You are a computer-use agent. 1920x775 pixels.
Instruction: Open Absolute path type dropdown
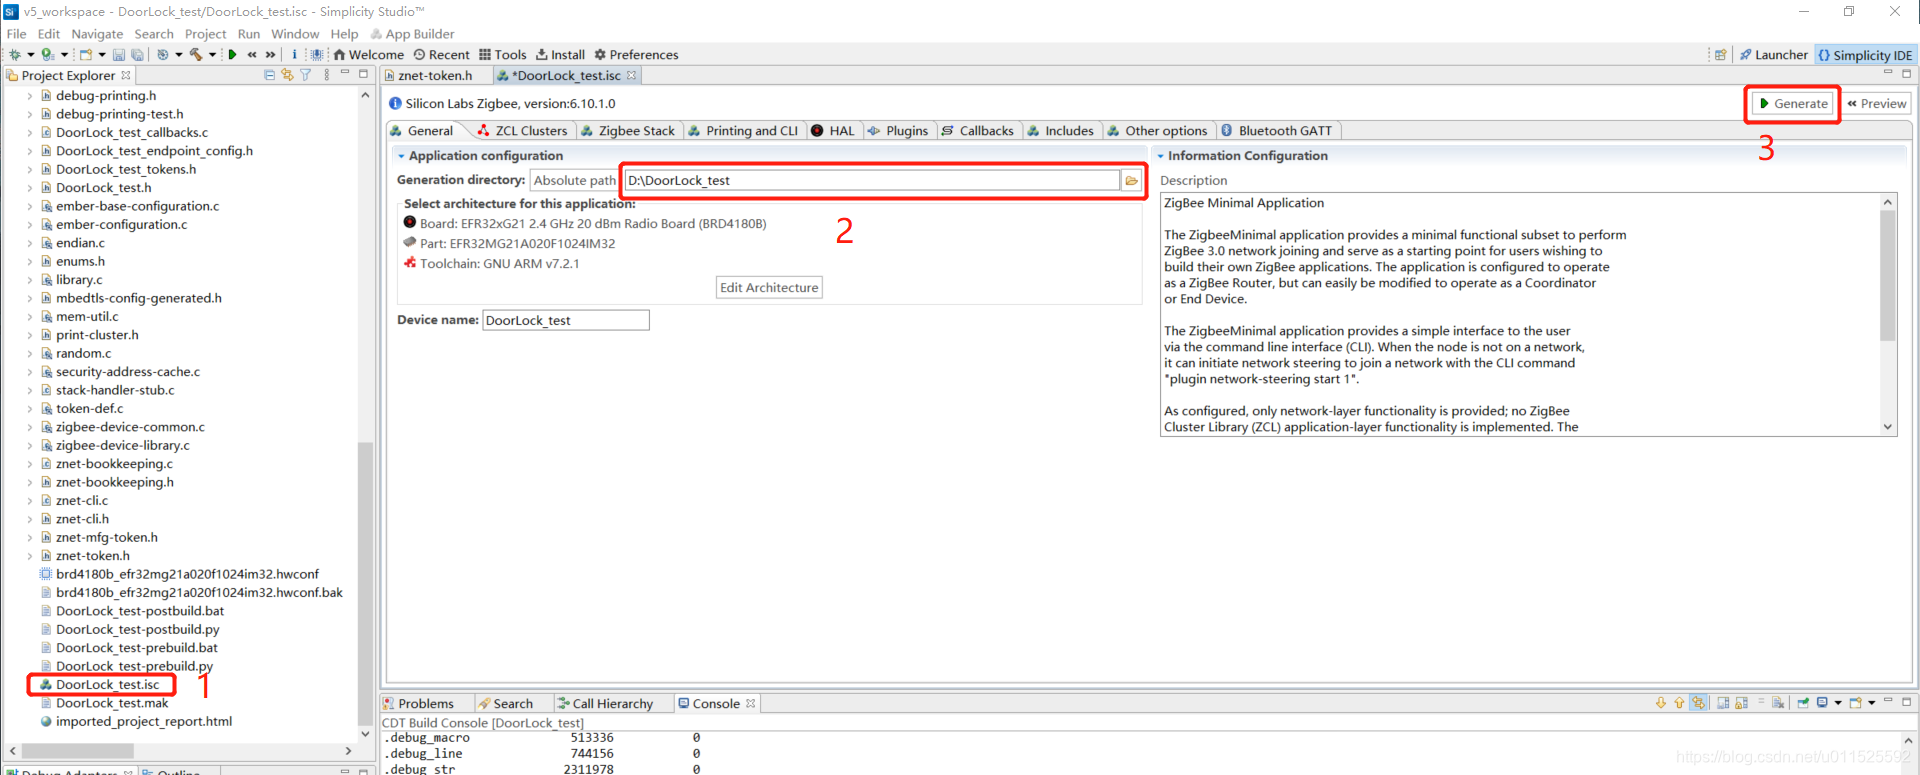pyautogui.click(x=574, y=180)
